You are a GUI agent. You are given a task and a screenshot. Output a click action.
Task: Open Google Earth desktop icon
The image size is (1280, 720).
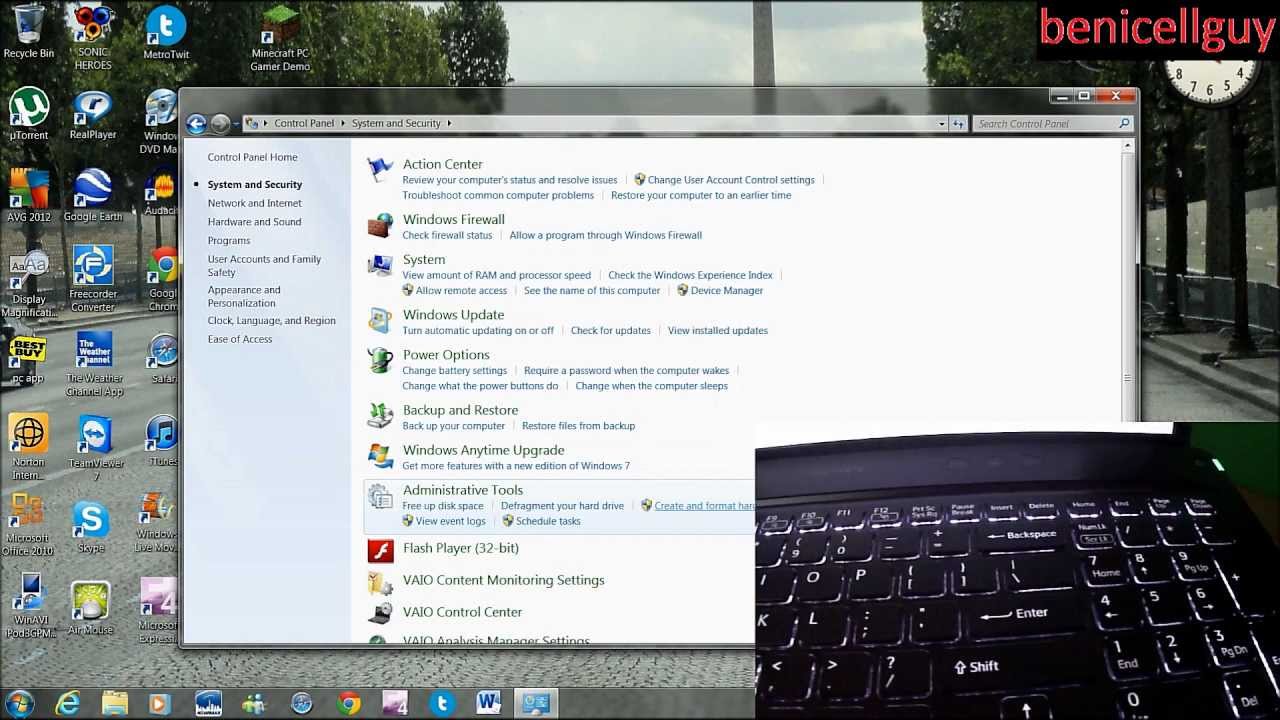point(93,196)
